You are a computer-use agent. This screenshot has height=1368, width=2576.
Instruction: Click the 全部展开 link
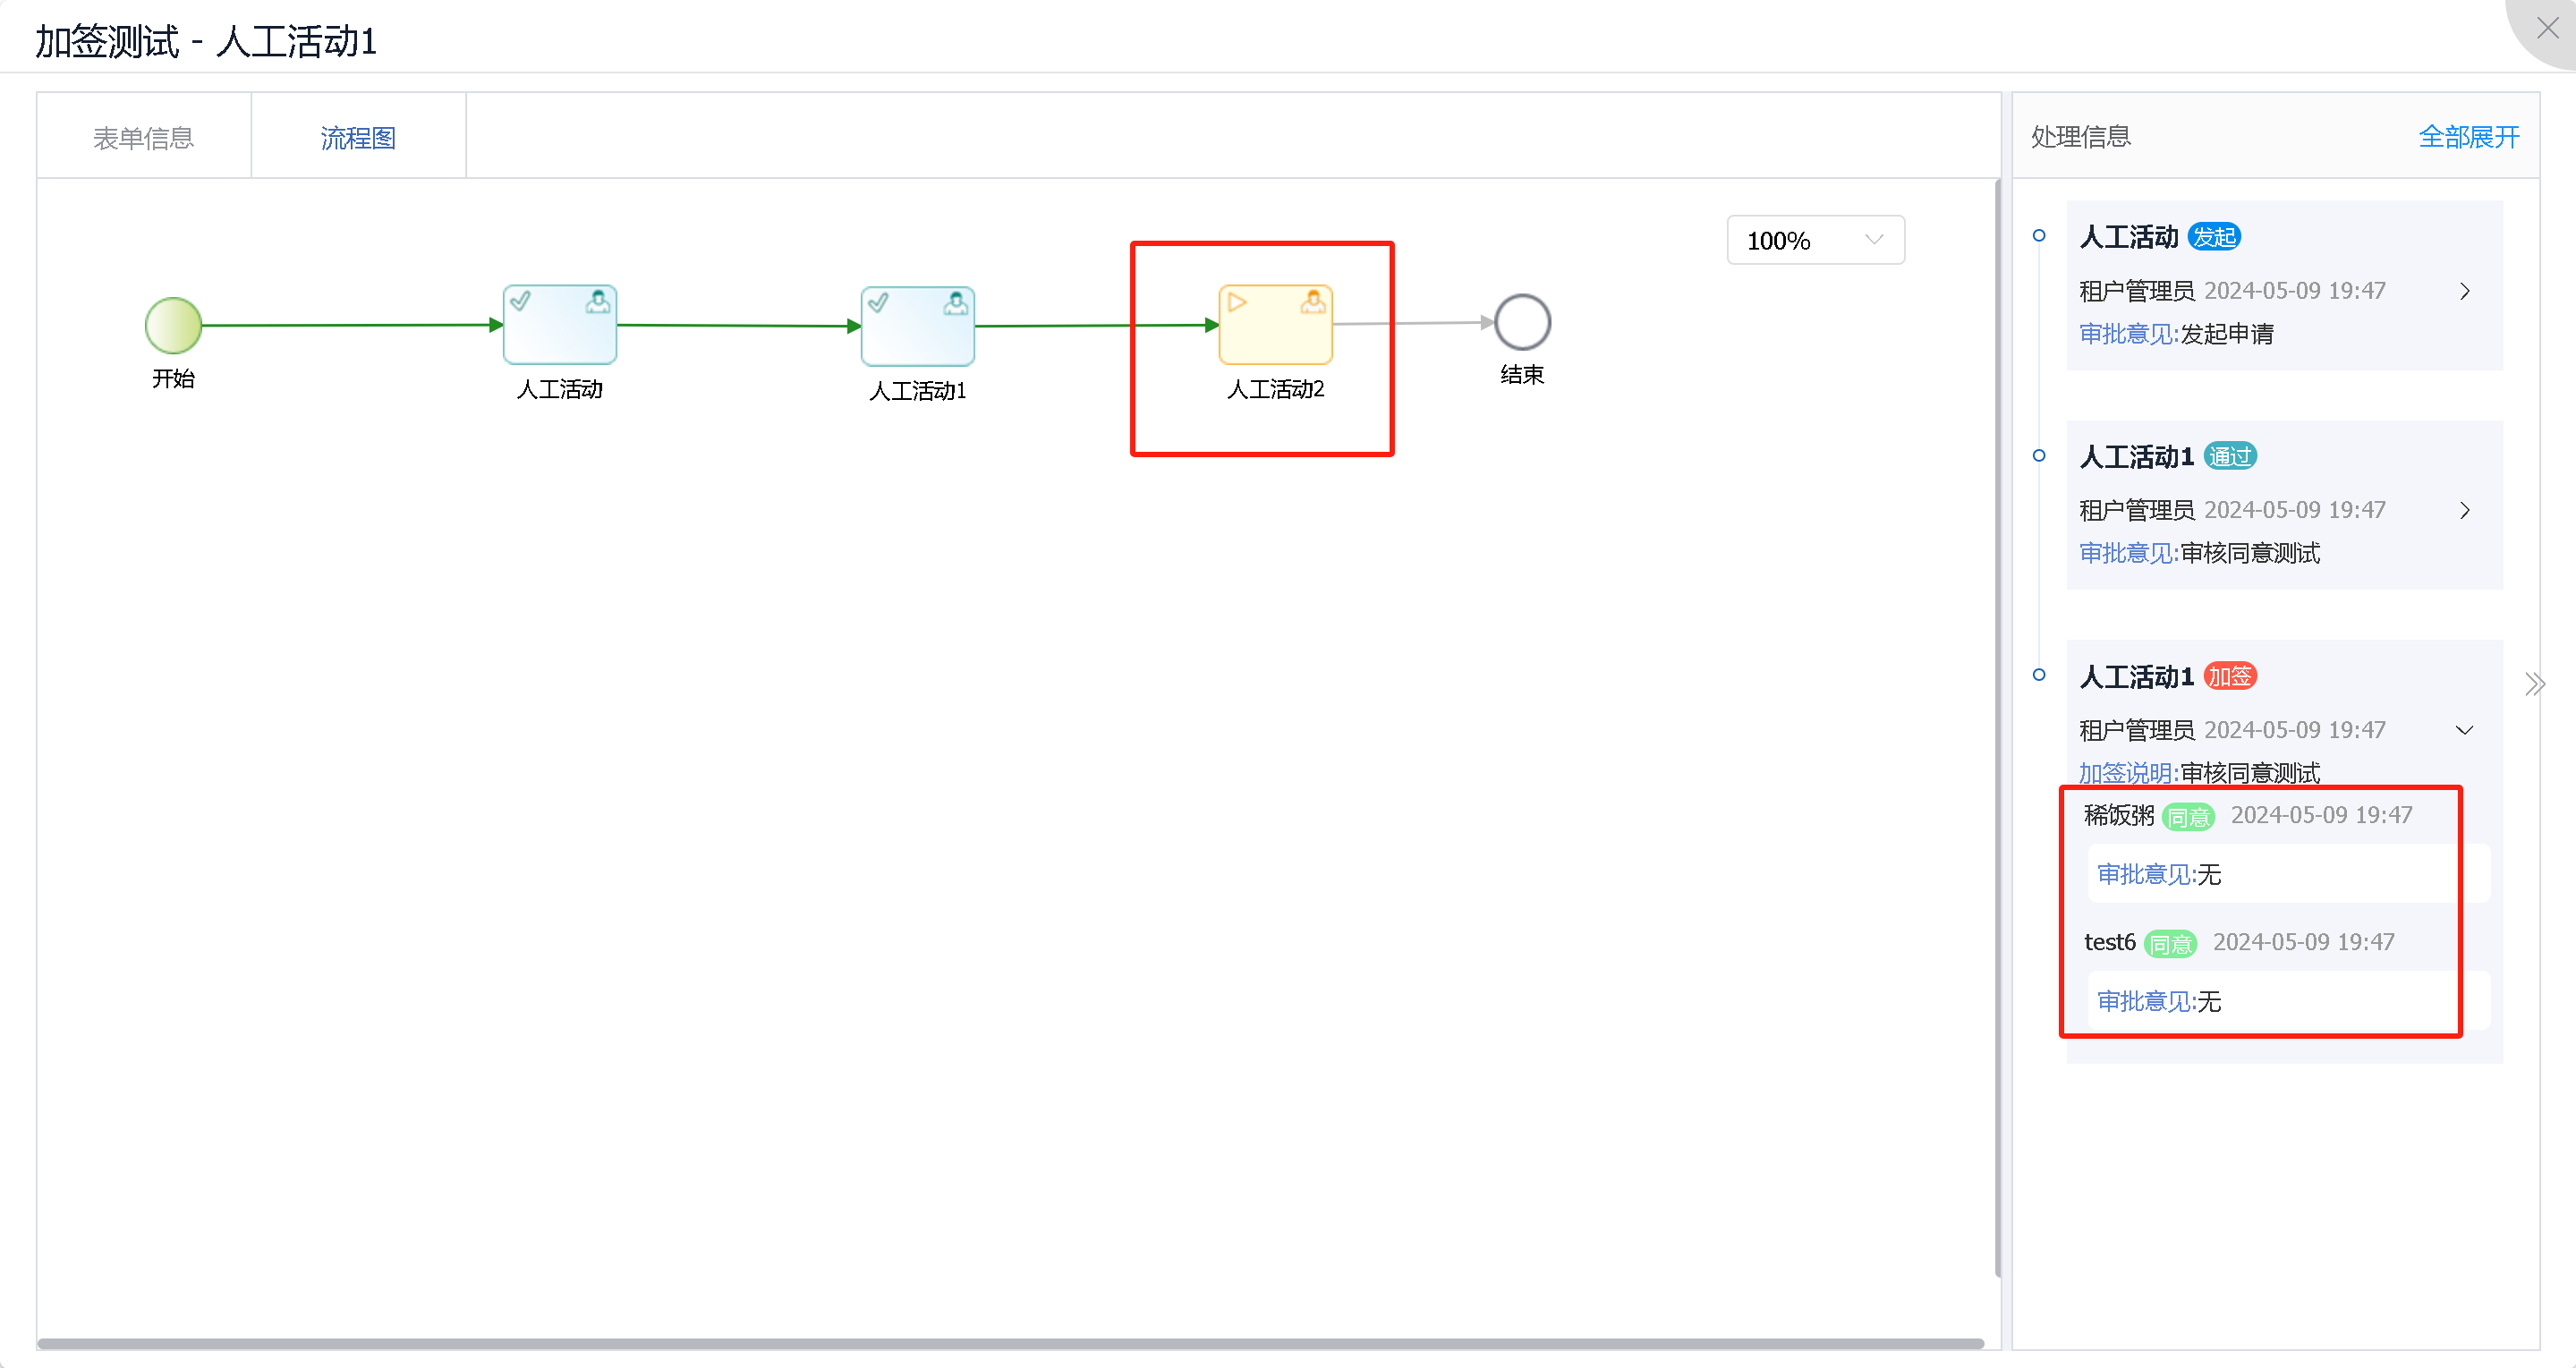coord(2468,137)
